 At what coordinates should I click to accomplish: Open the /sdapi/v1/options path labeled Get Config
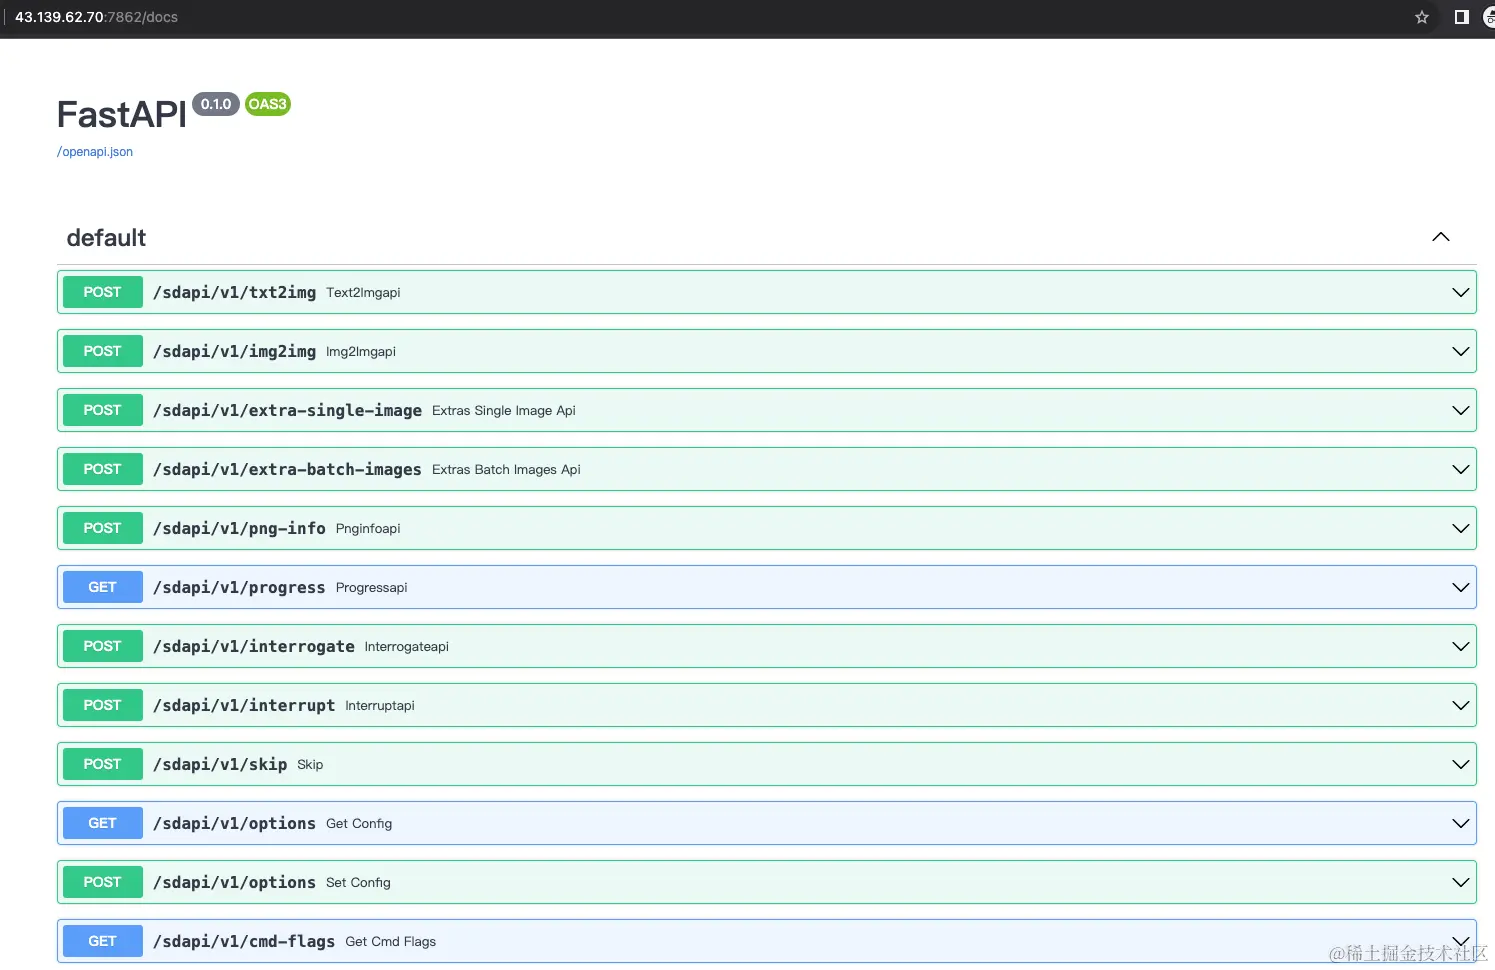coord(234,823)
